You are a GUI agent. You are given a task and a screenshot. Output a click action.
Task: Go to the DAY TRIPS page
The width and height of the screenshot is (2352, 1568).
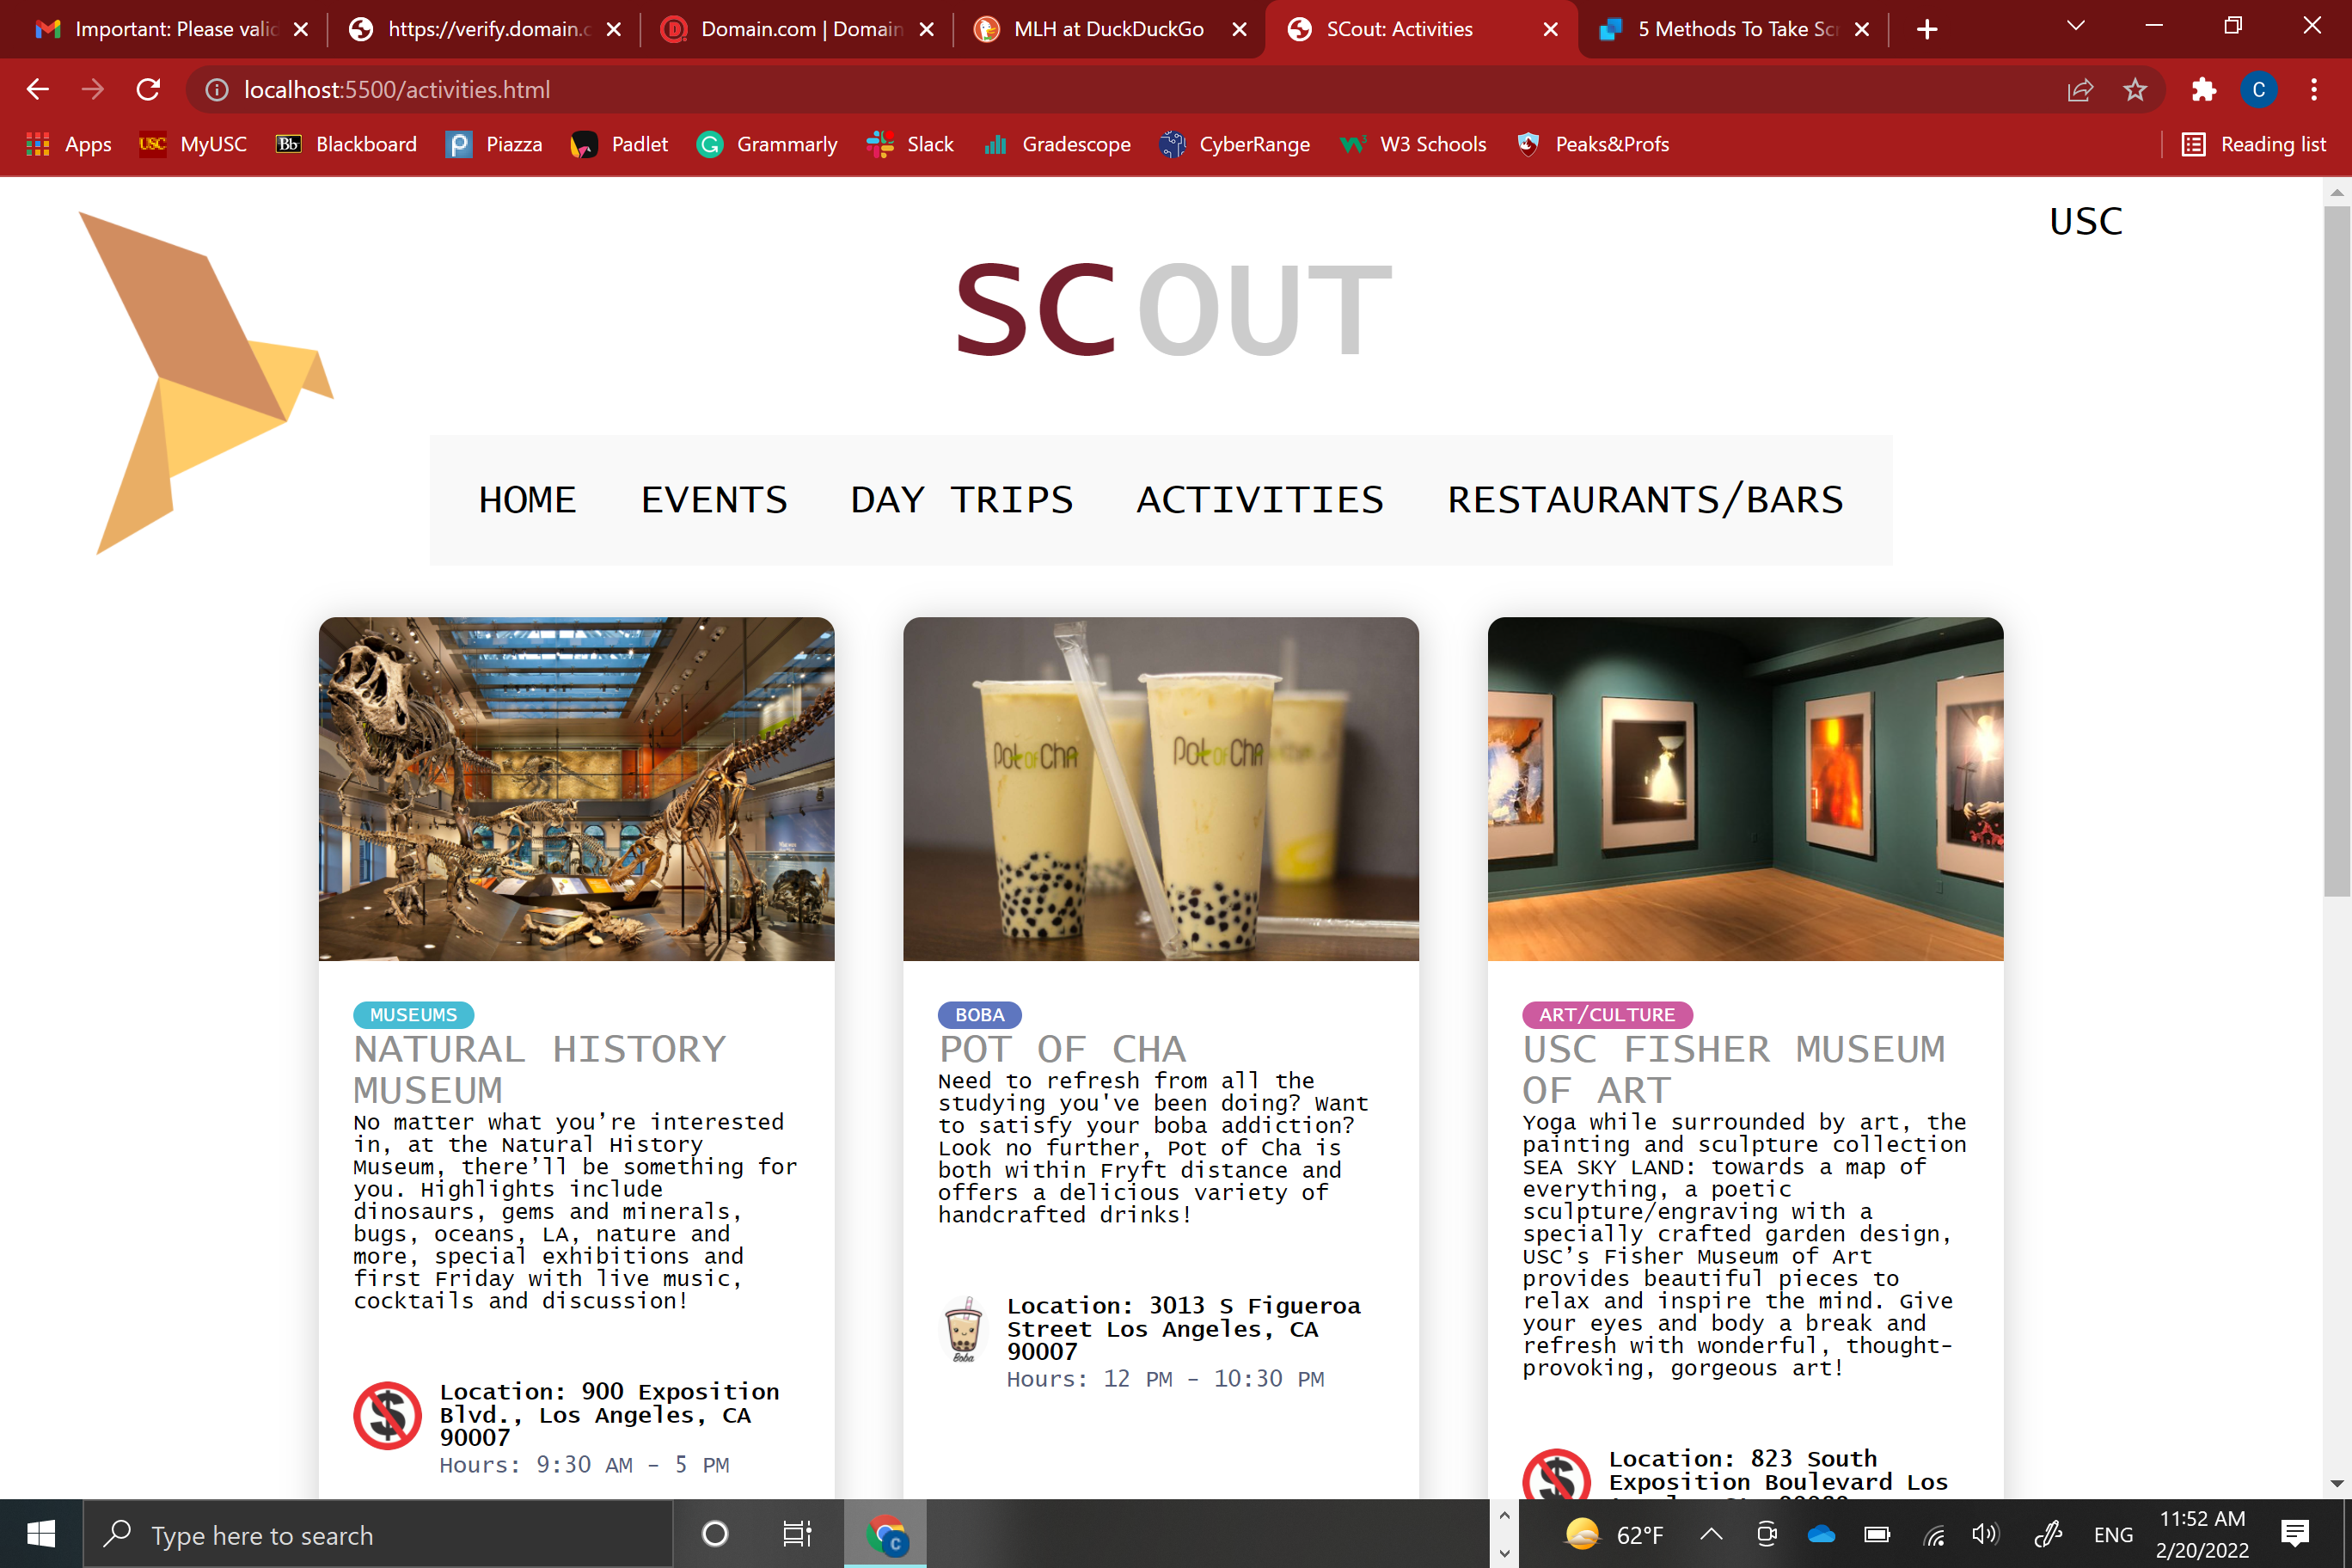pos(961,499)
